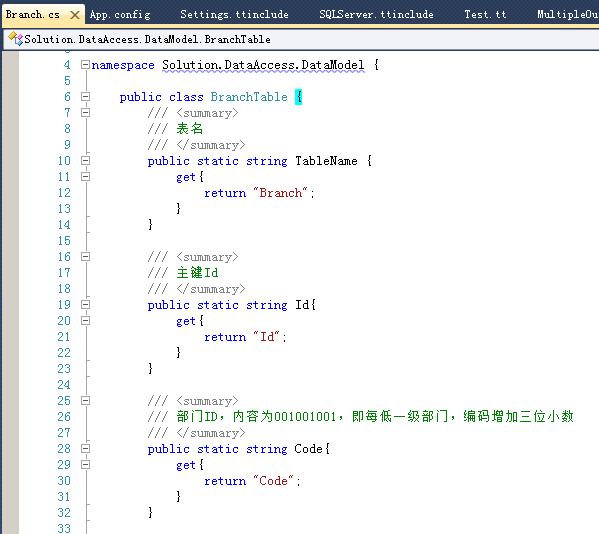Switch to the App.config tab

(120, 15)
